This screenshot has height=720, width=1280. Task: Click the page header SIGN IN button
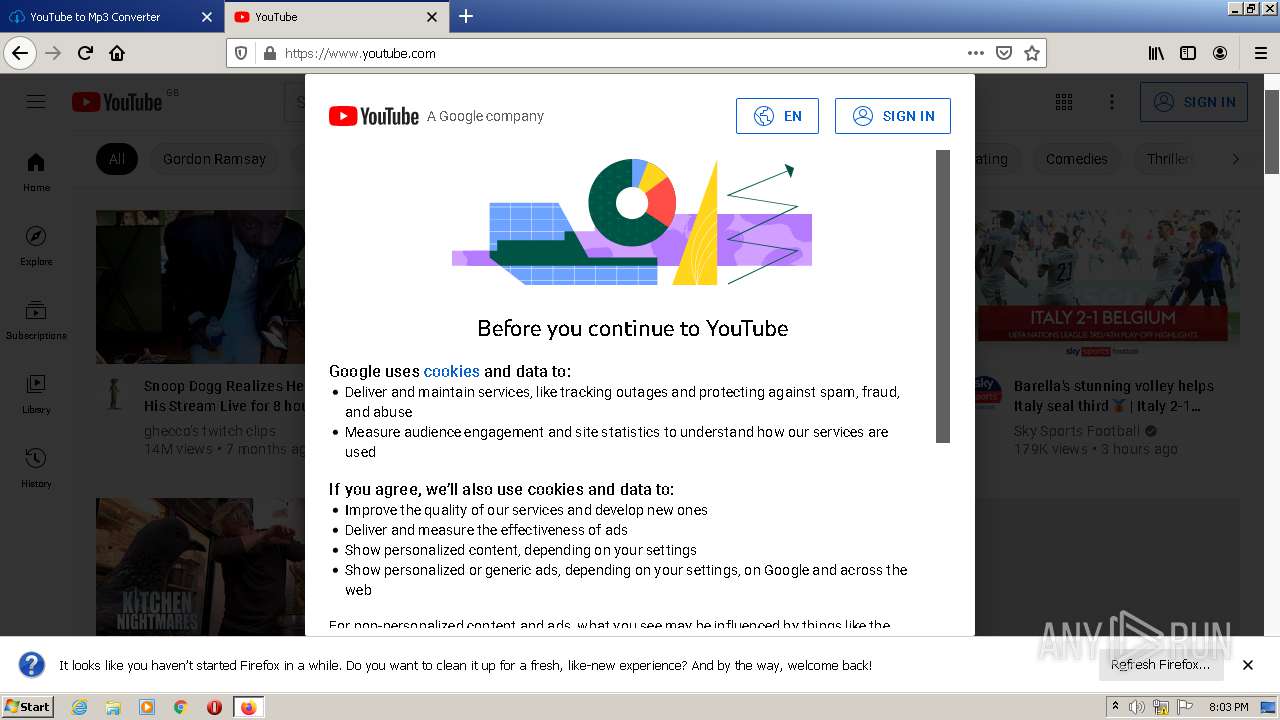coord(1194,102)
